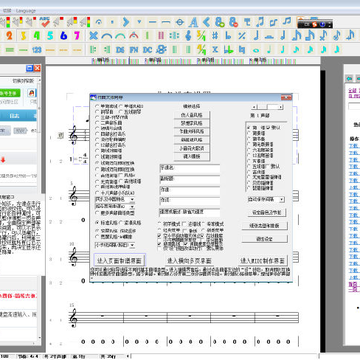The image size is (360, 360).
Task: Choose the flat (b) accidental icon
Action: pos(229,35)
